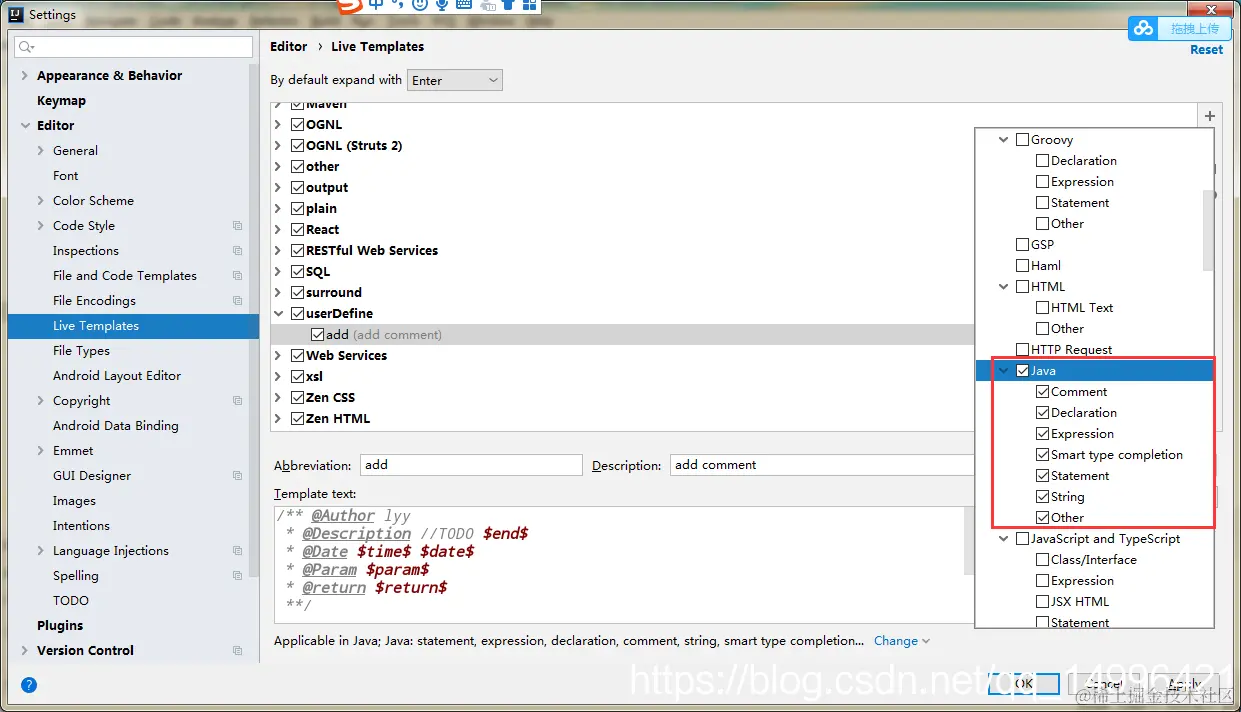The height and width of the screenshot is (712, 1241).
Task: Click the File Encodings project-scope icon
Action: (237, 301)
